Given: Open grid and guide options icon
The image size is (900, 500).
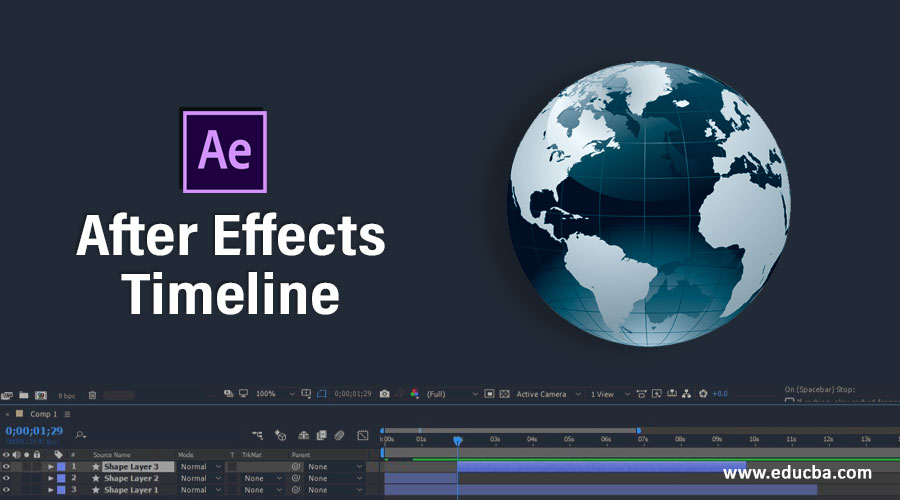Looking at the screenshot, I should (x=307, y=394).
